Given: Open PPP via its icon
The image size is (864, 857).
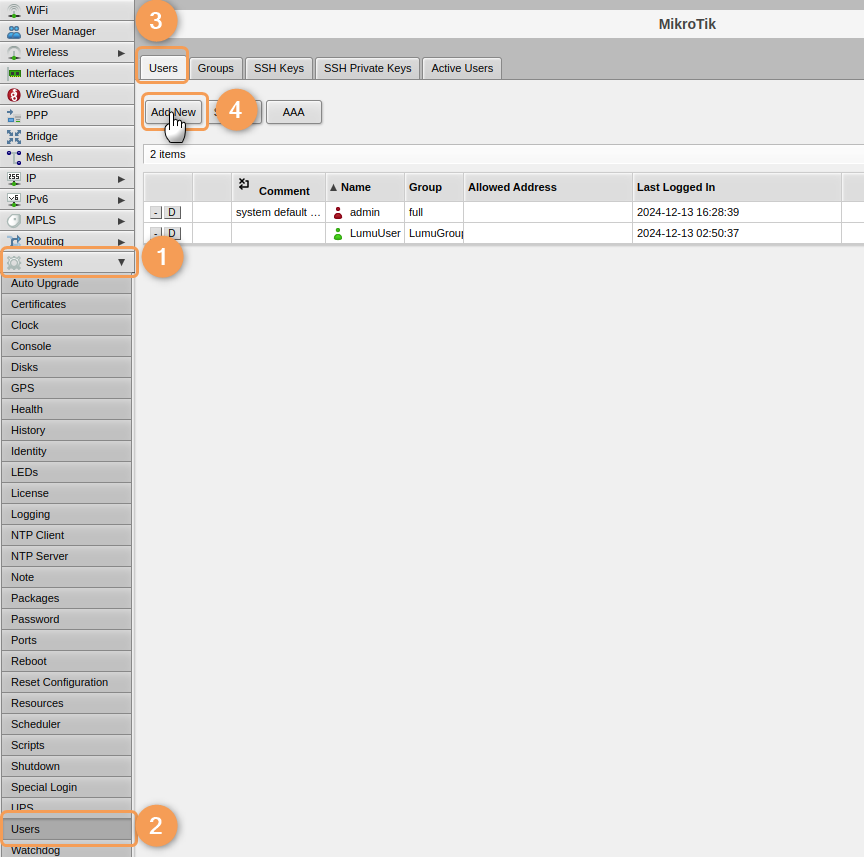Looking at the screenshot, I should pyautogui.click(x=14, y=115).
